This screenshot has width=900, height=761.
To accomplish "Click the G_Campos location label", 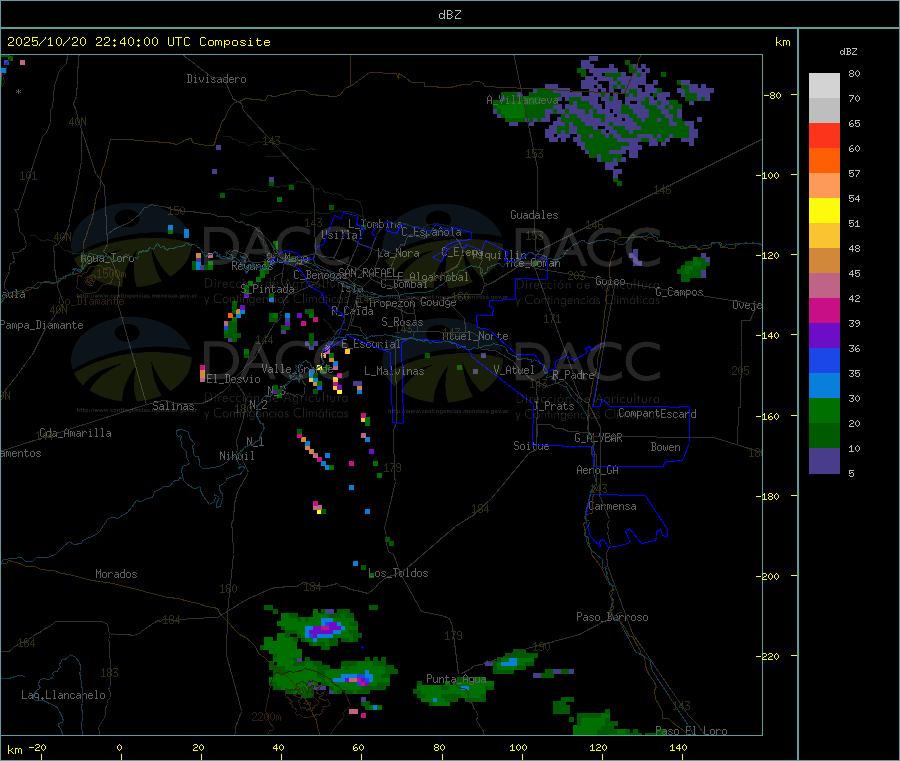I will [x=679, y=292].
